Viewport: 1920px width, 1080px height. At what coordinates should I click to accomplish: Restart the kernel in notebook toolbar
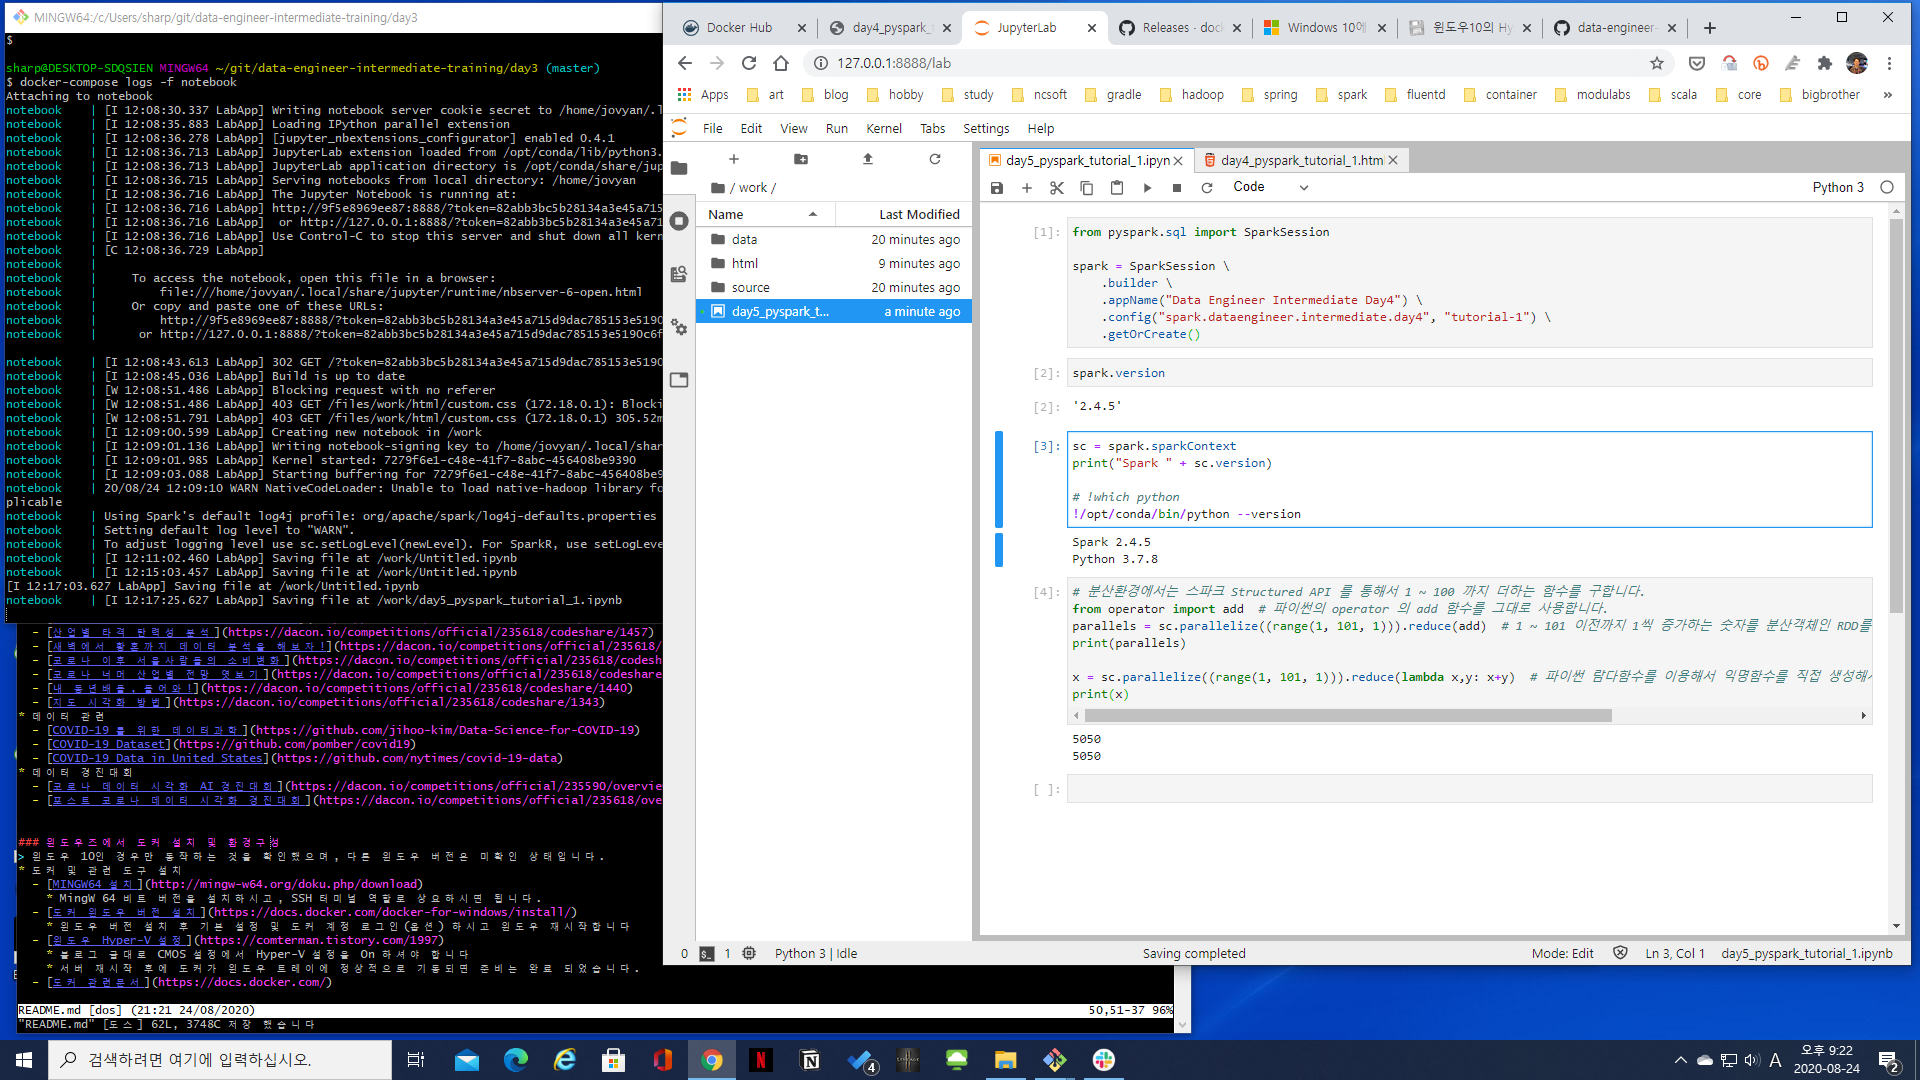pyautogui.click(x=1207, y=188)
